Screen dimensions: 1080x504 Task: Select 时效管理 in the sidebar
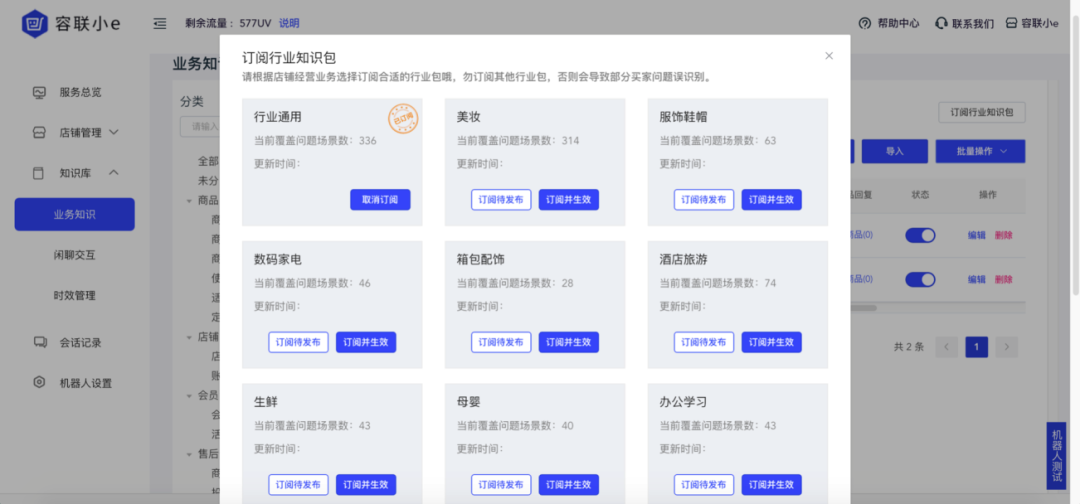[x=74, y=295]
